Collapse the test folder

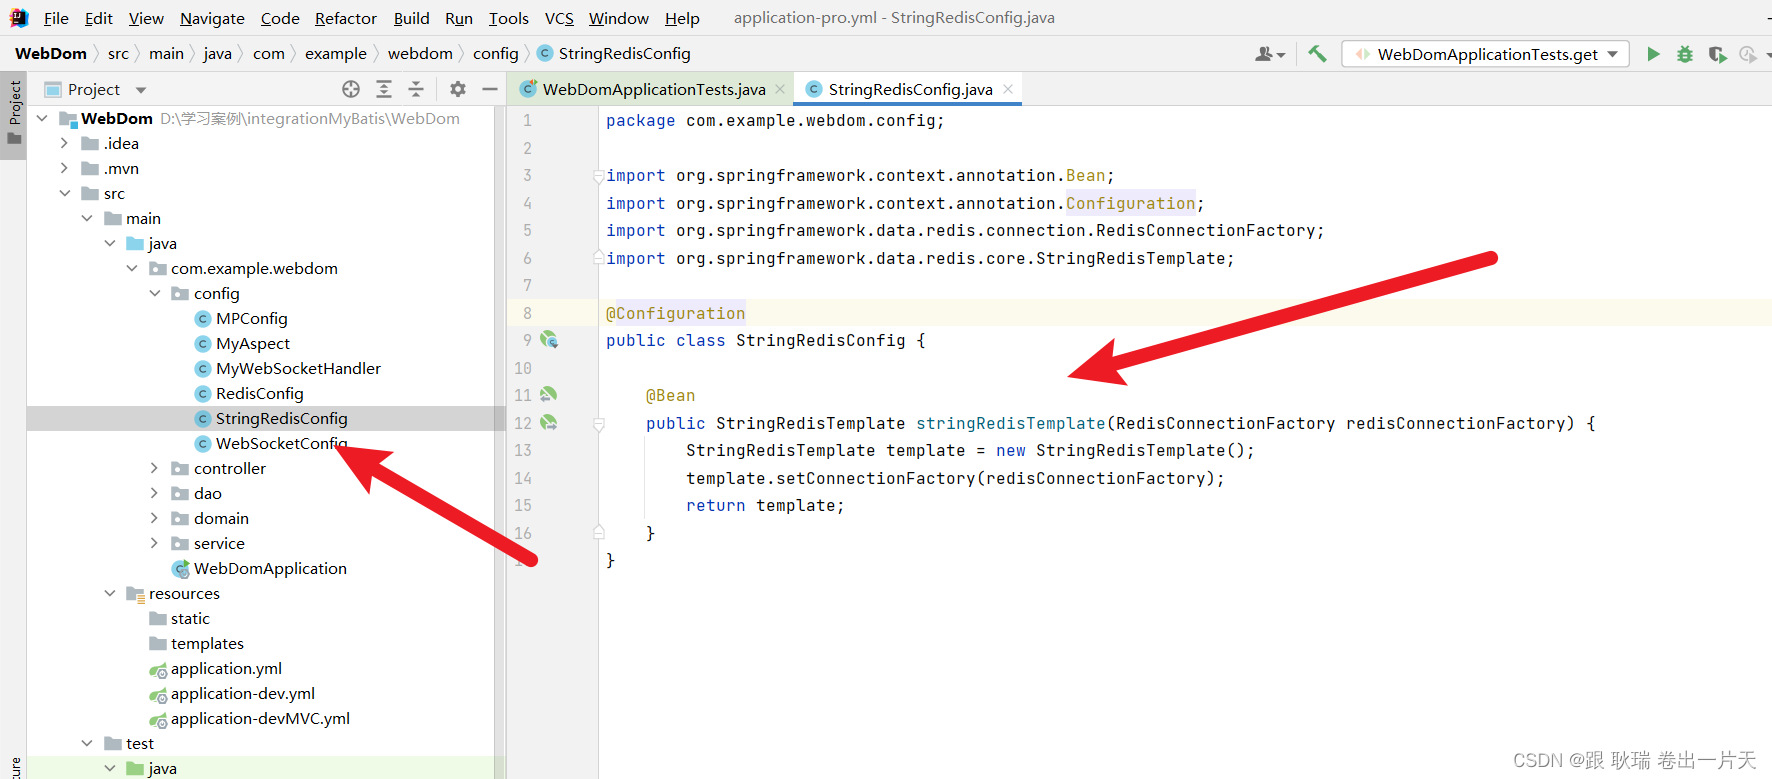(x=87, y=743)
